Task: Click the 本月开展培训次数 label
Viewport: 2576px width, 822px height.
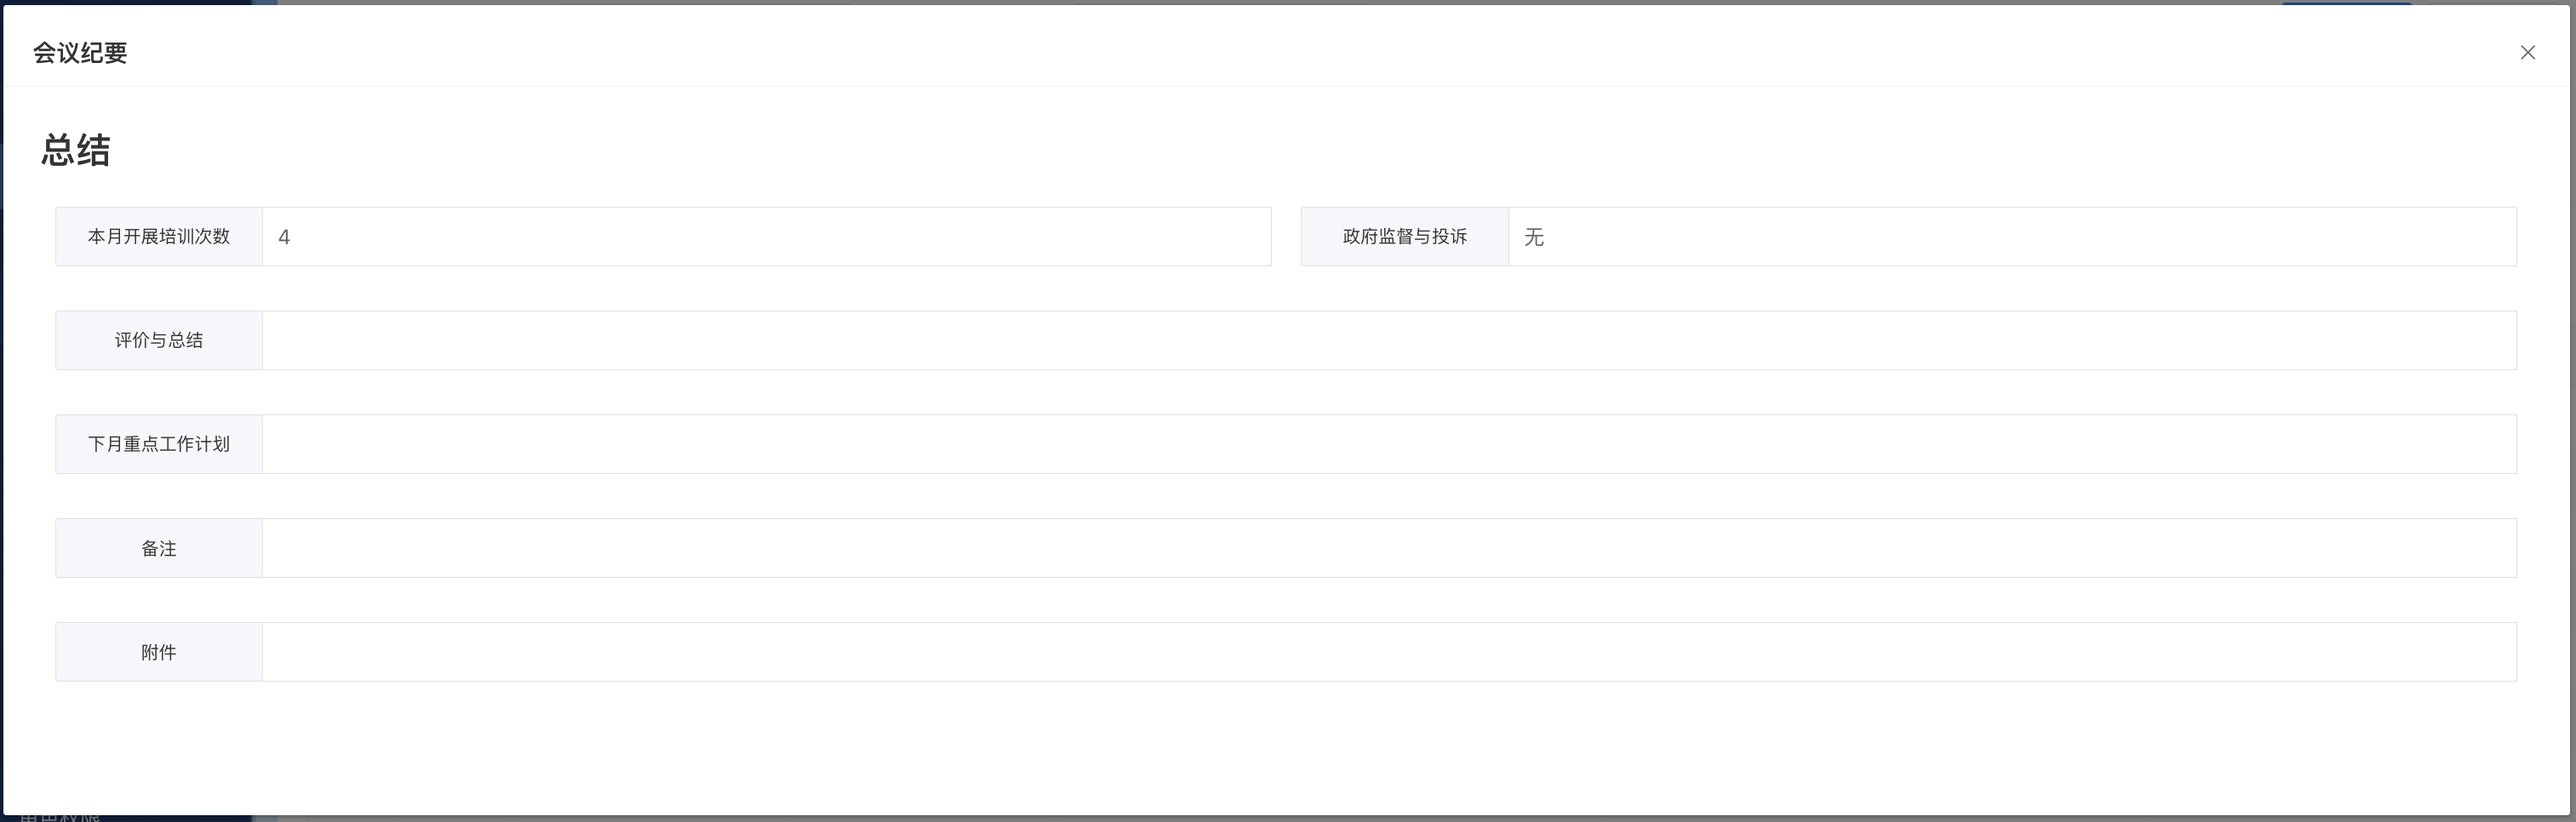Action: click(x=159, y=237)
